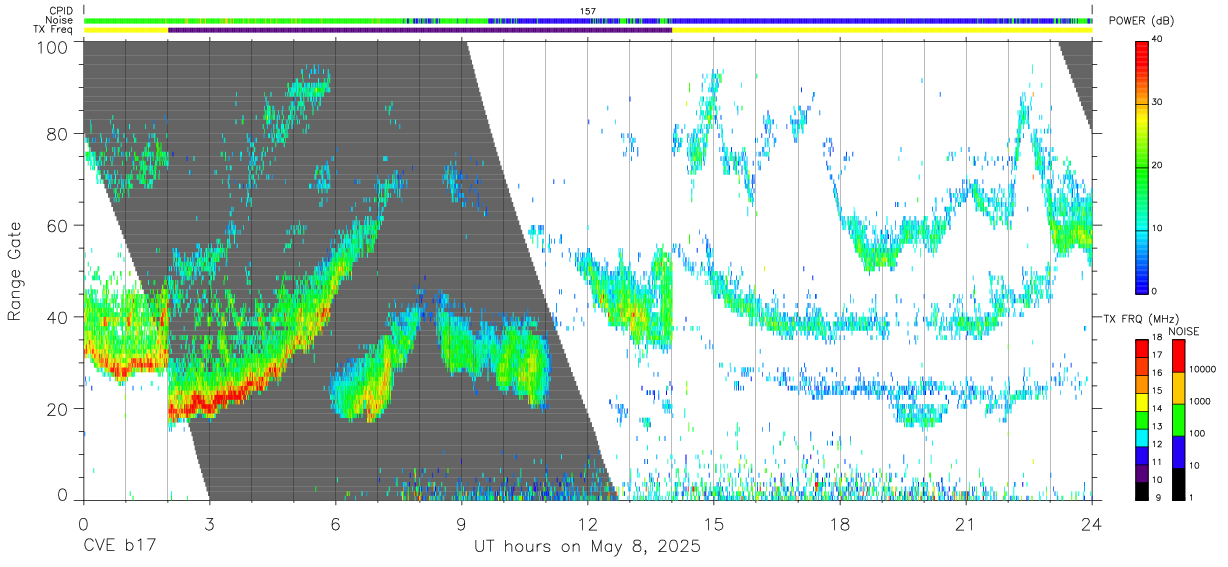Click the 21 tick on UT hours axis
1228x567 pixels.
(x=966, y=525)
